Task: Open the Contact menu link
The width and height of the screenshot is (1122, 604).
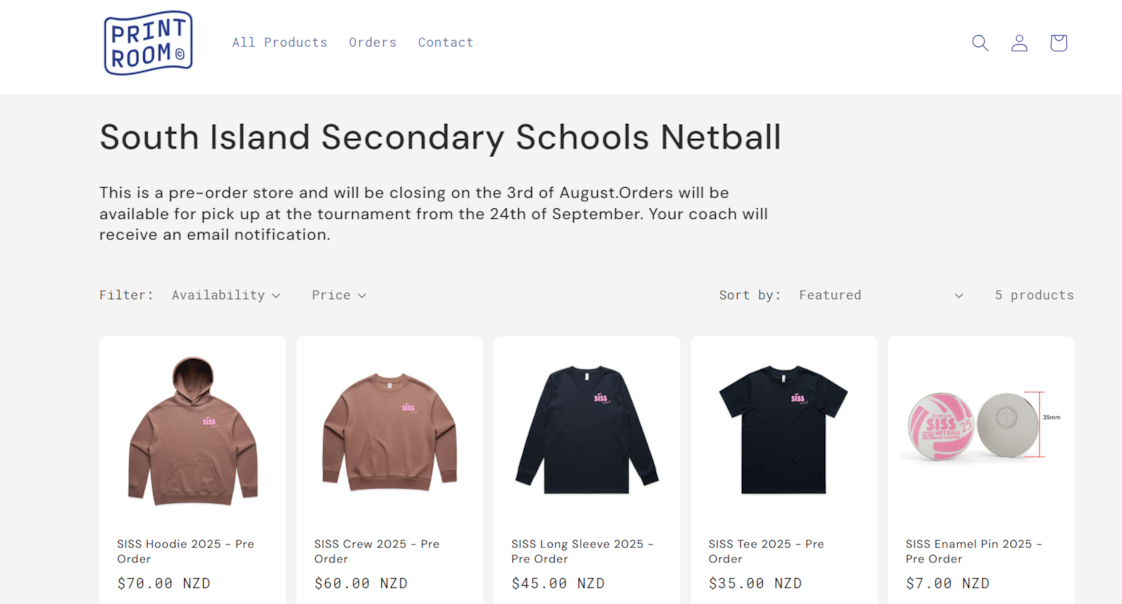Action: [x=445, y=42]
